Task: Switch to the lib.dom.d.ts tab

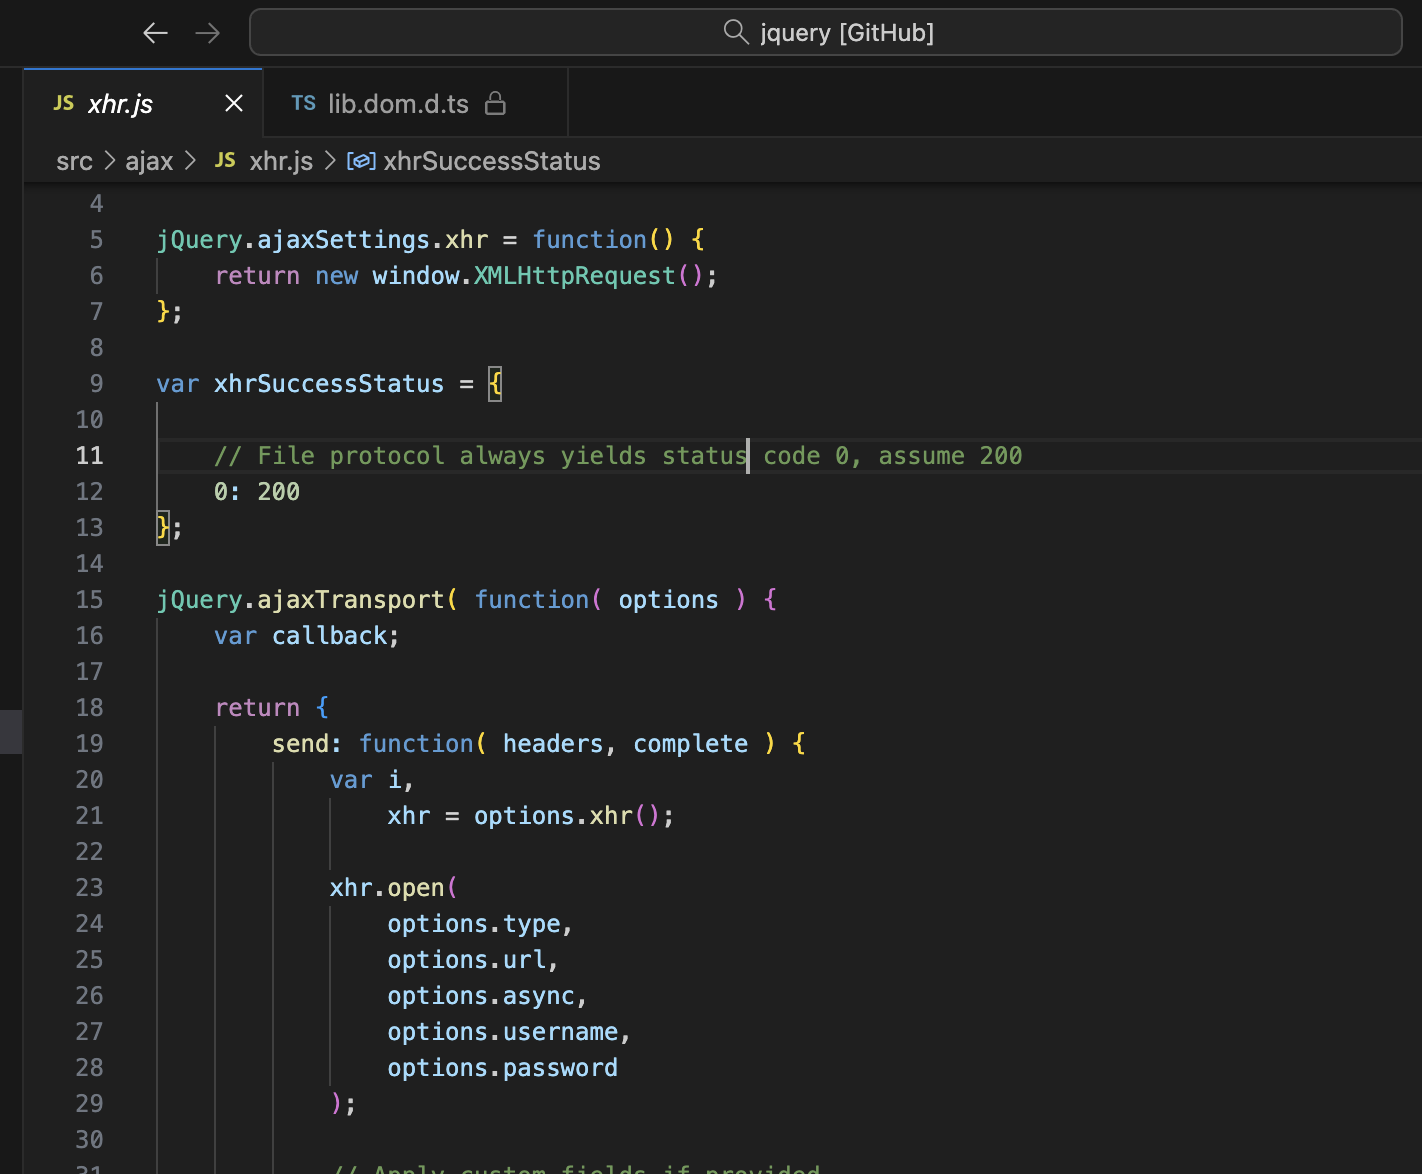Action: (398, 103)
